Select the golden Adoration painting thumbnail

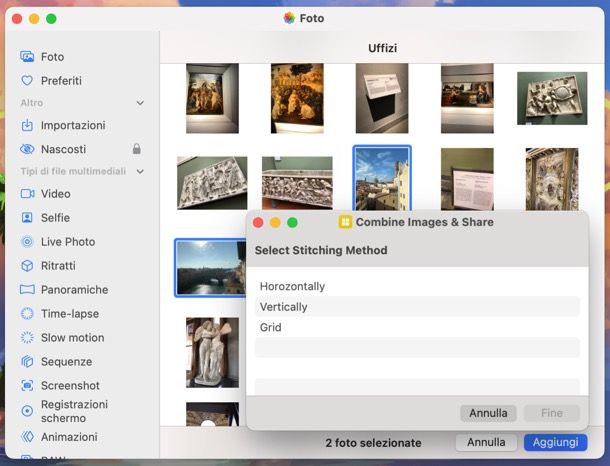tap(297, 98)
